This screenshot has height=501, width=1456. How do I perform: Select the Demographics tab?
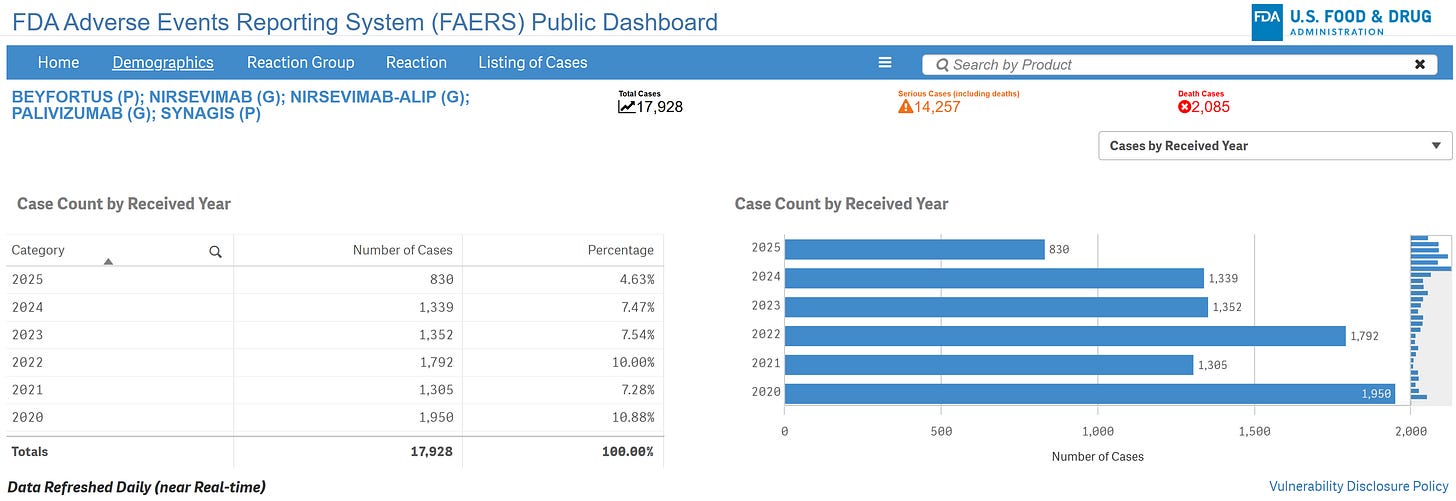[163, 62]
